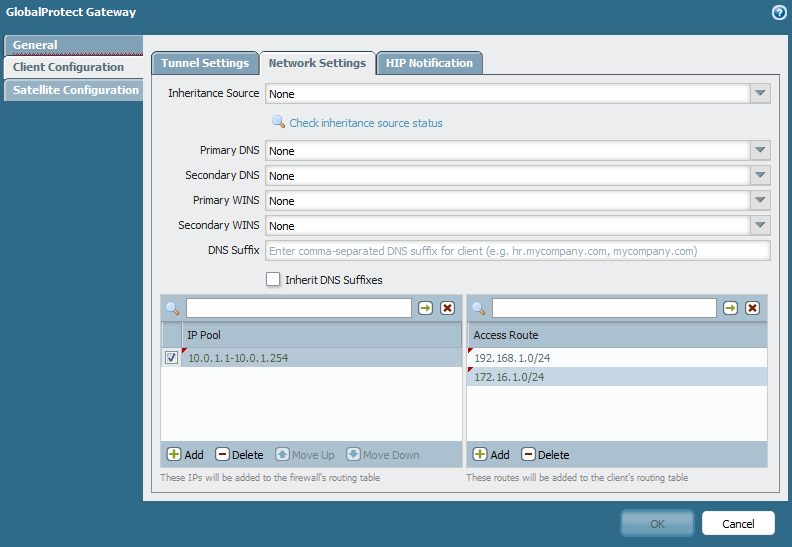The height and width of the screenshot is (547, 792).
Task: Cancel the gateway dialog
Action: point(738,524)
